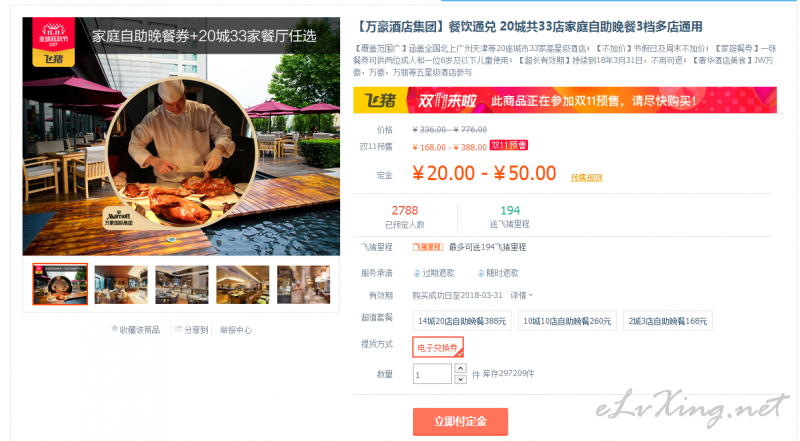Decrease quantity with the down arrow

coord(460,379)
